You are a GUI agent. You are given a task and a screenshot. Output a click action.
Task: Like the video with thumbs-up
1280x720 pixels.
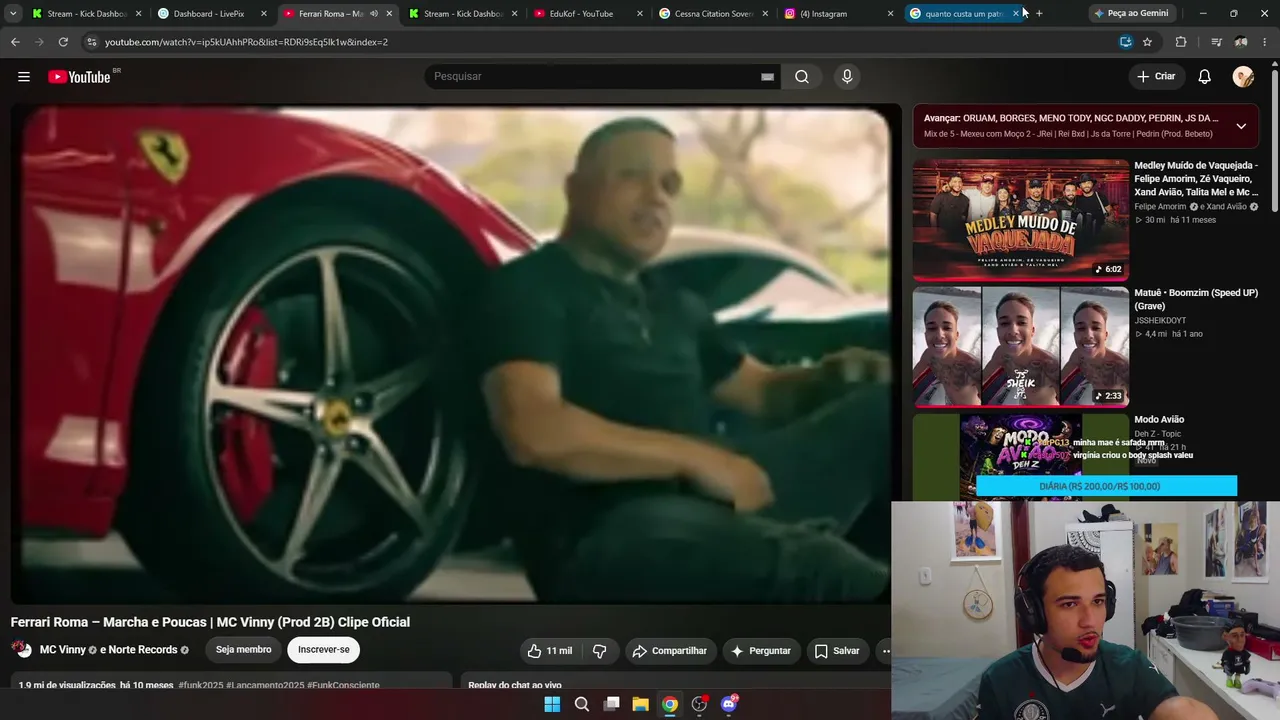click(x=550, y=651)
